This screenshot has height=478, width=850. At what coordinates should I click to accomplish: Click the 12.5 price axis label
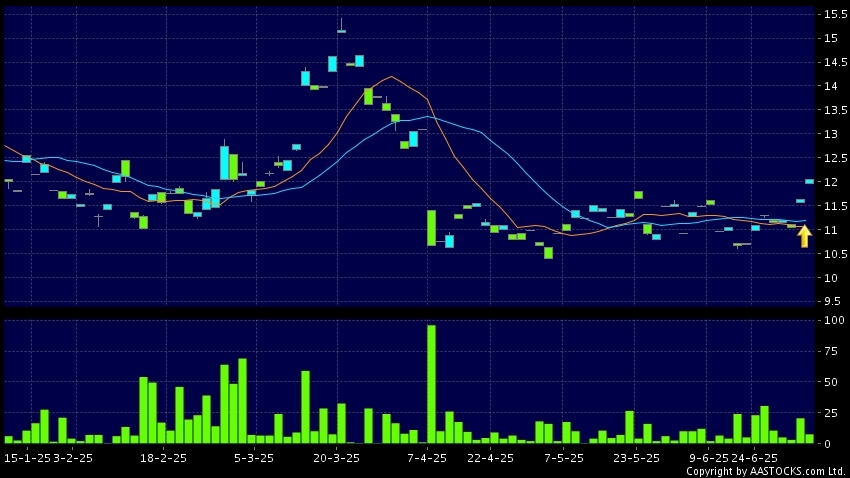[x=835, y=158]
